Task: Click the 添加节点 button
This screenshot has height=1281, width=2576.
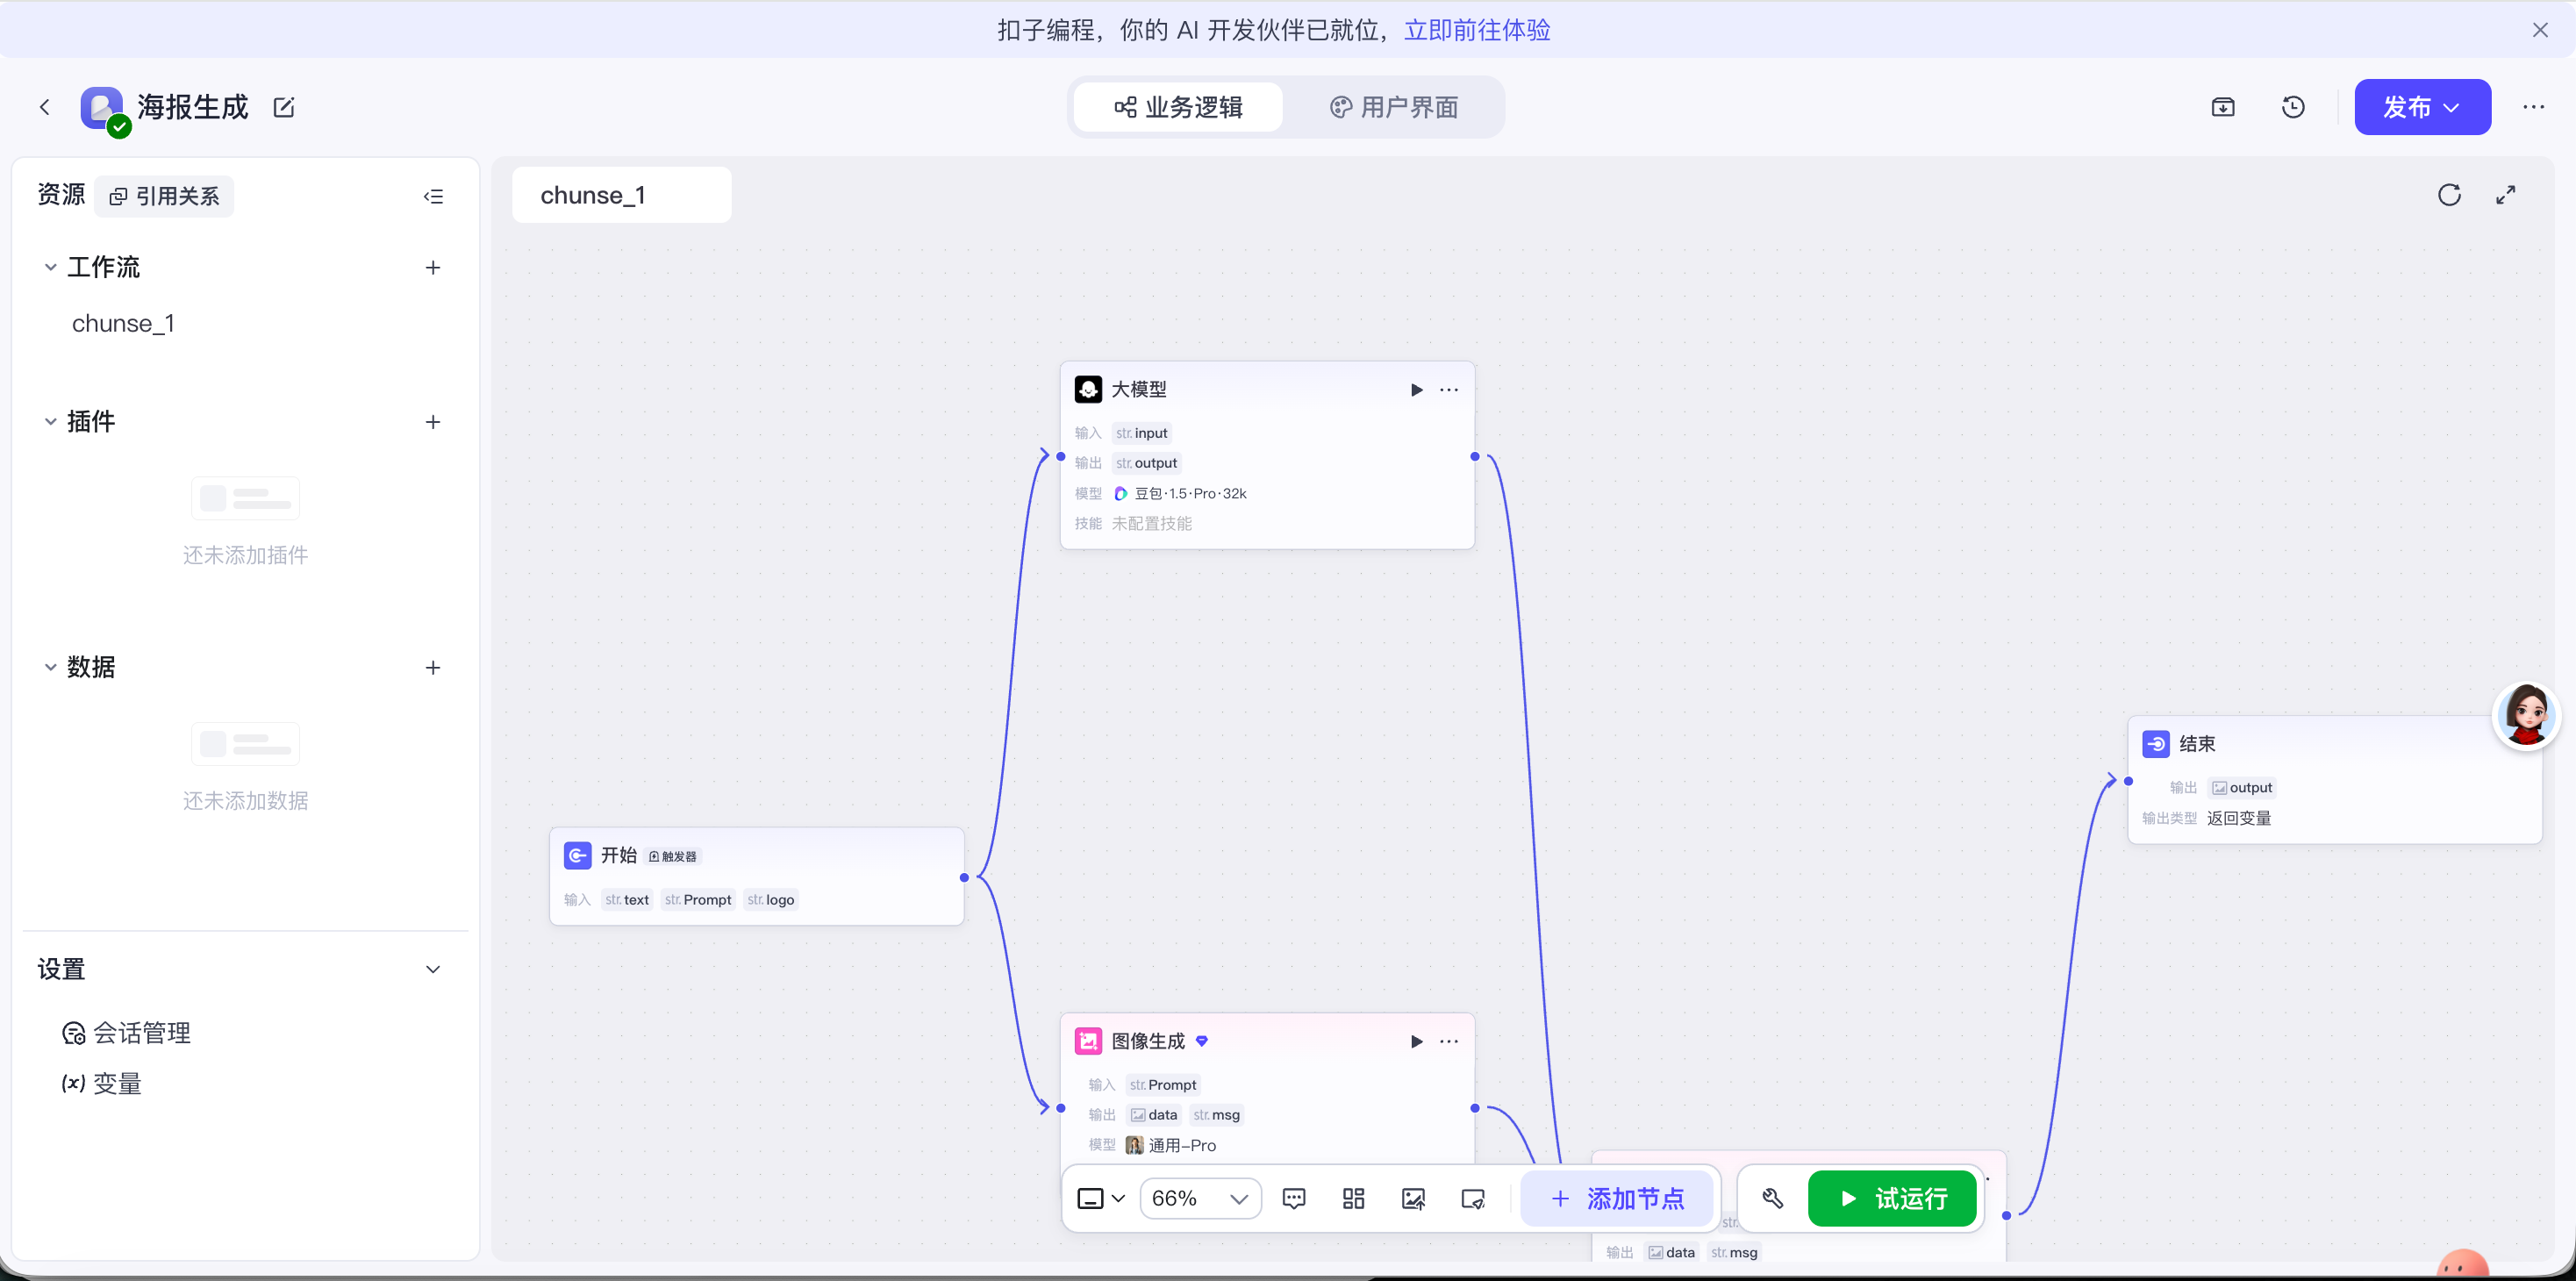Action: coord(1617,1198)
